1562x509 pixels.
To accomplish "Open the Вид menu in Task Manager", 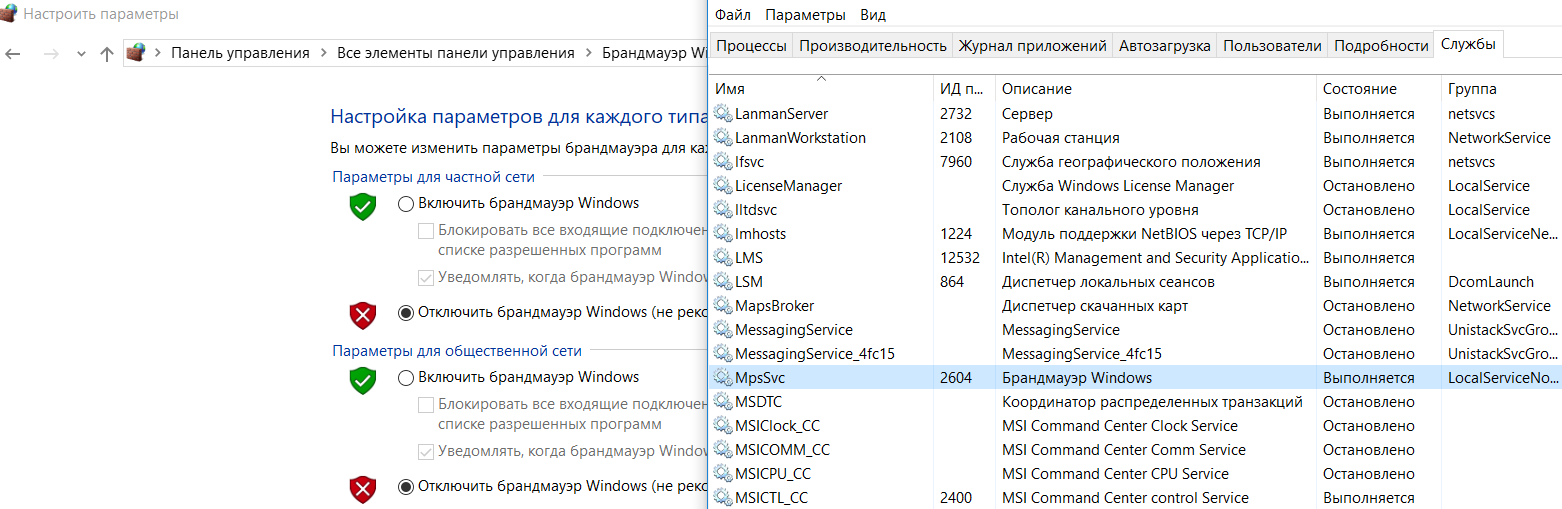I will tap(873, 15).
